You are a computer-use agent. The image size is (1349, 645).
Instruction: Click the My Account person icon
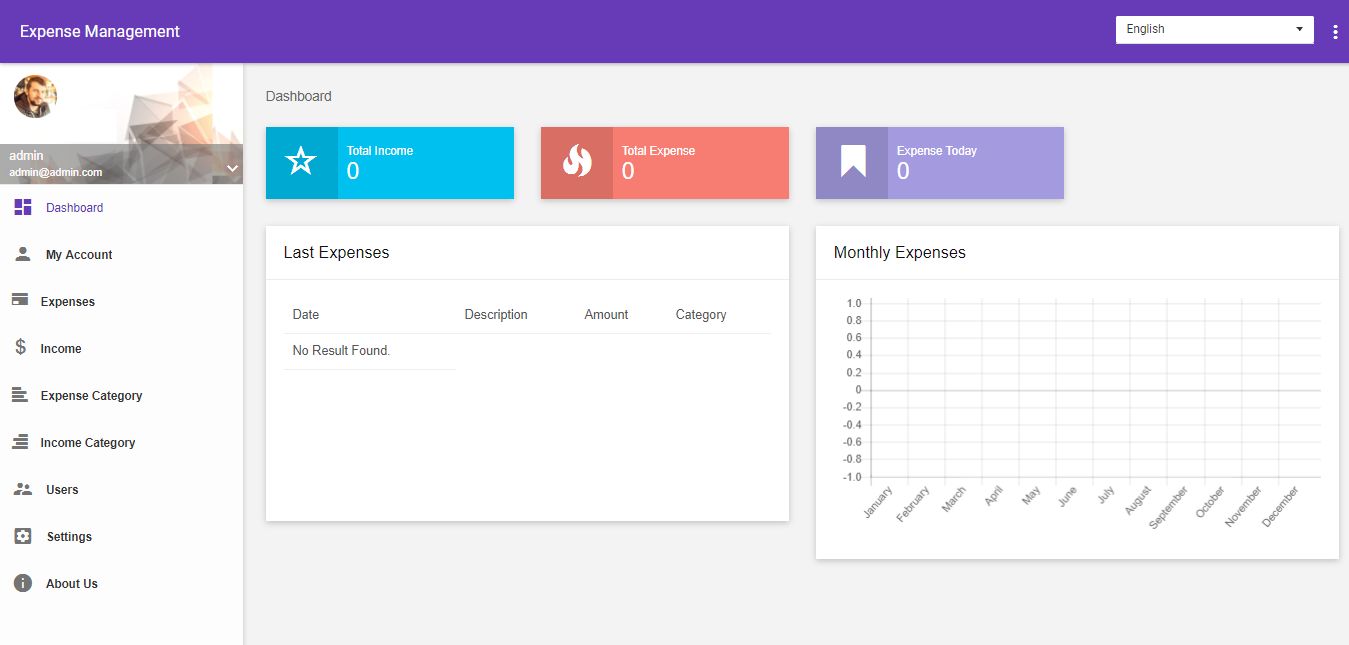click(23, 254)
